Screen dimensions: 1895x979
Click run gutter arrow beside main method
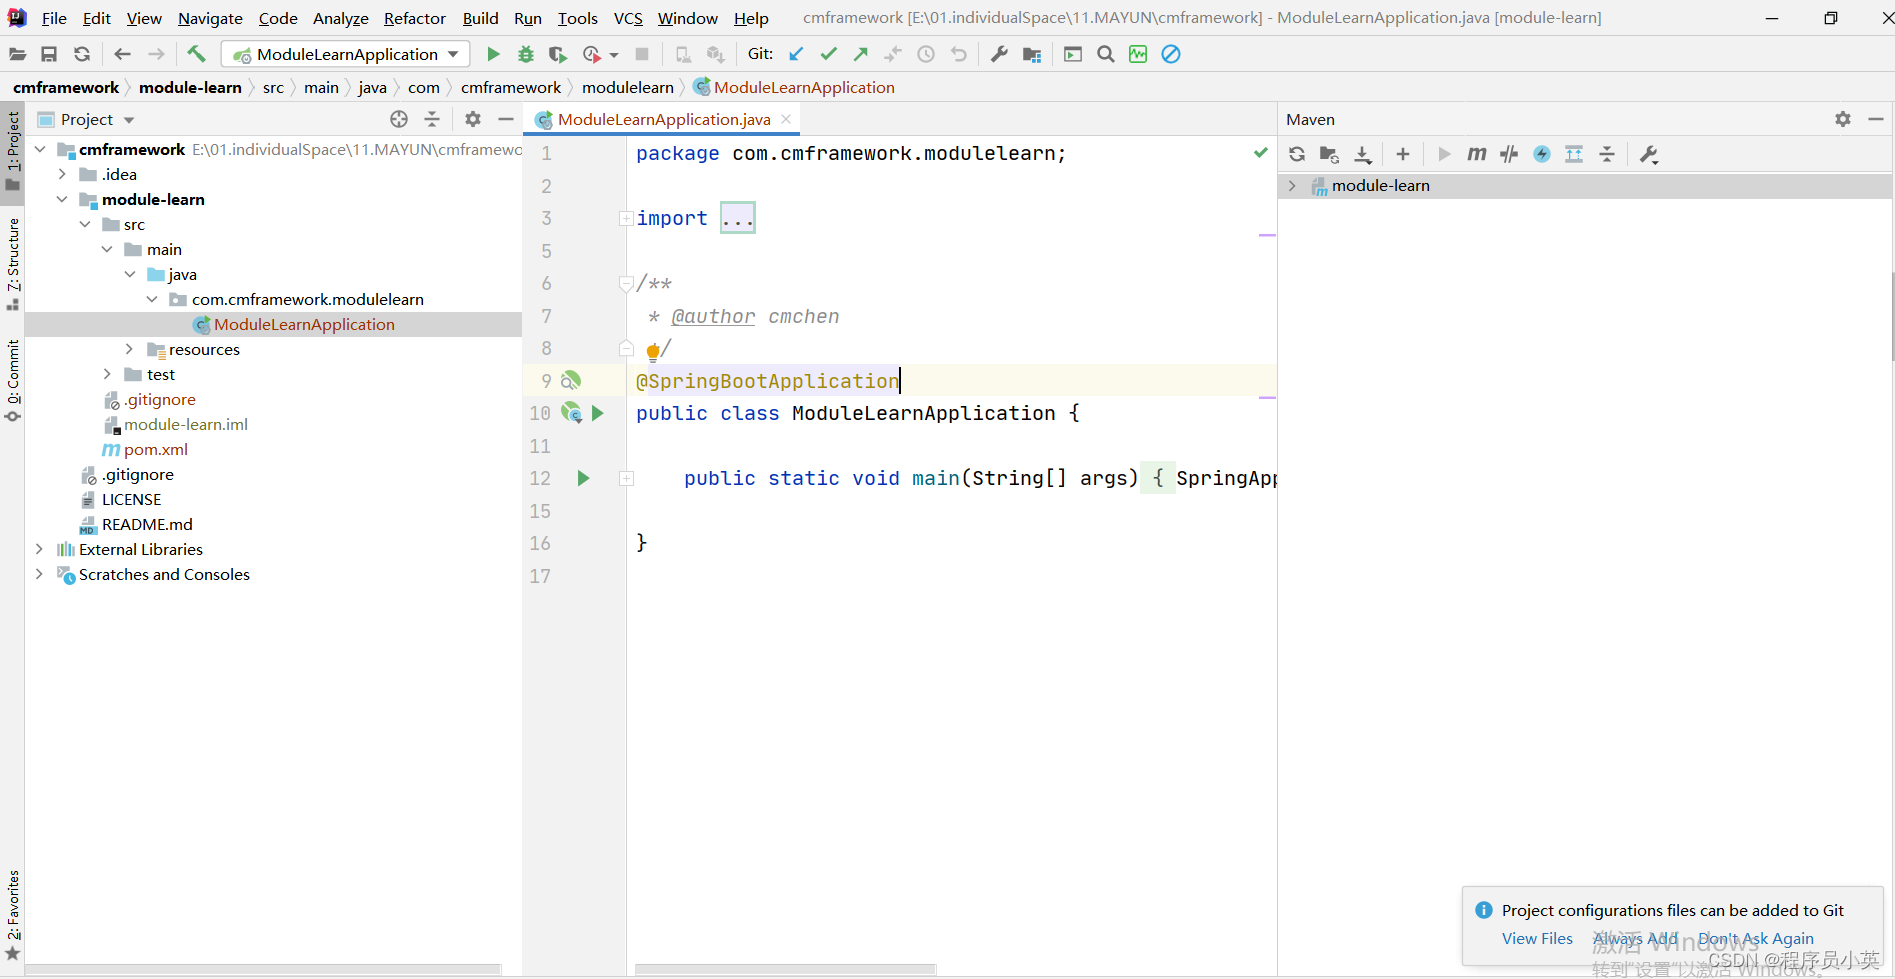[584, 478]
